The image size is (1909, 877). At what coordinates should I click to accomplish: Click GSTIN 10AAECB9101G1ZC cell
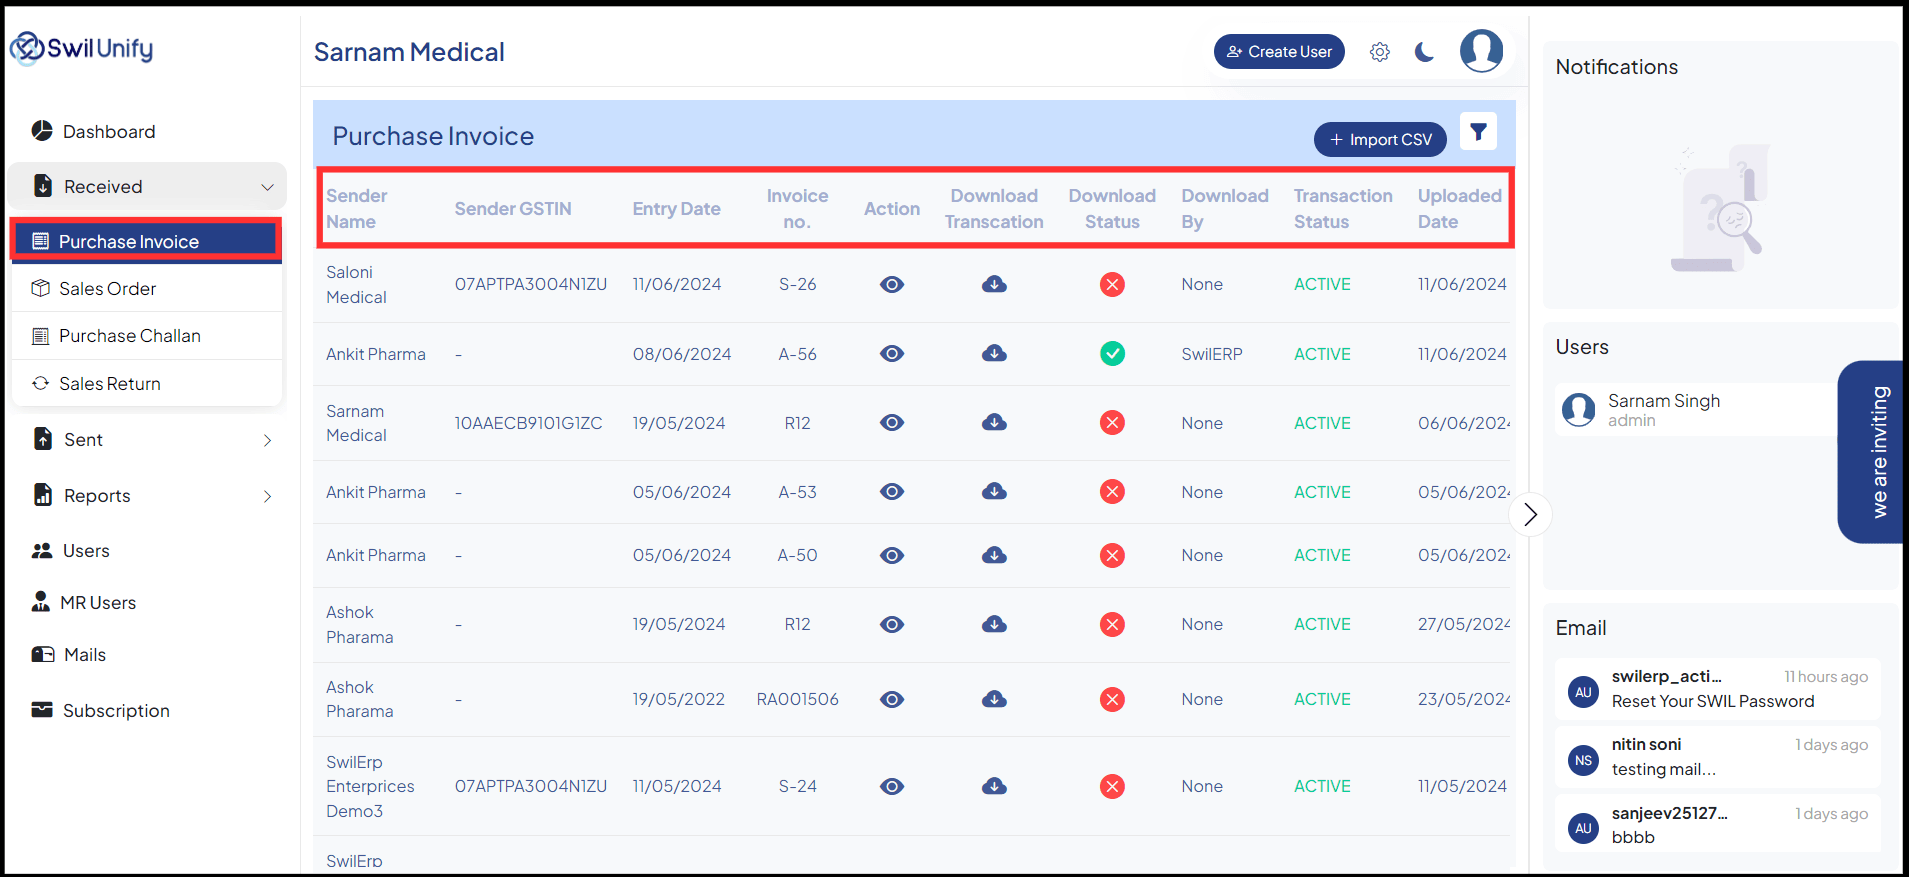coord(528,424)
